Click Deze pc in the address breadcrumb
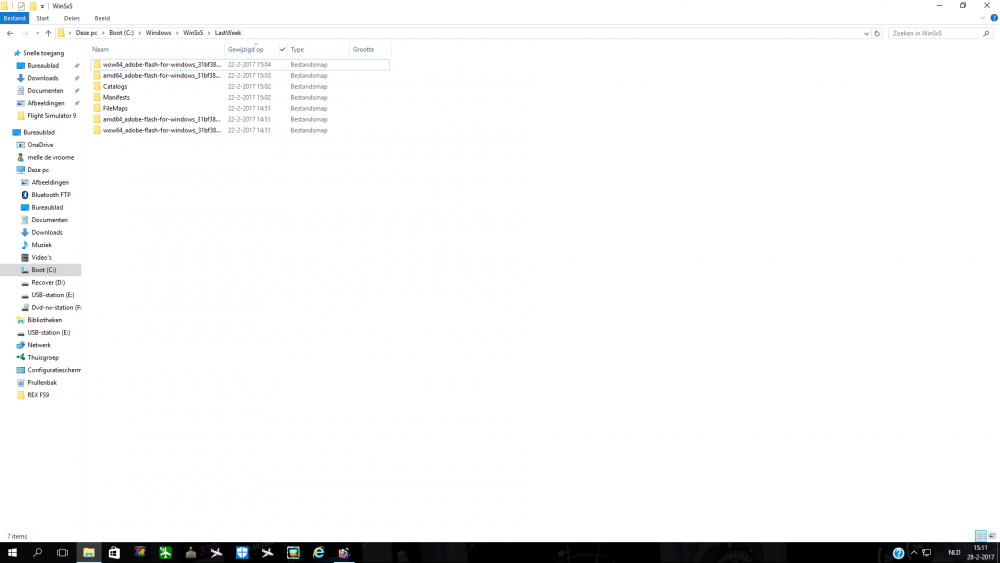 click(86, 33)
